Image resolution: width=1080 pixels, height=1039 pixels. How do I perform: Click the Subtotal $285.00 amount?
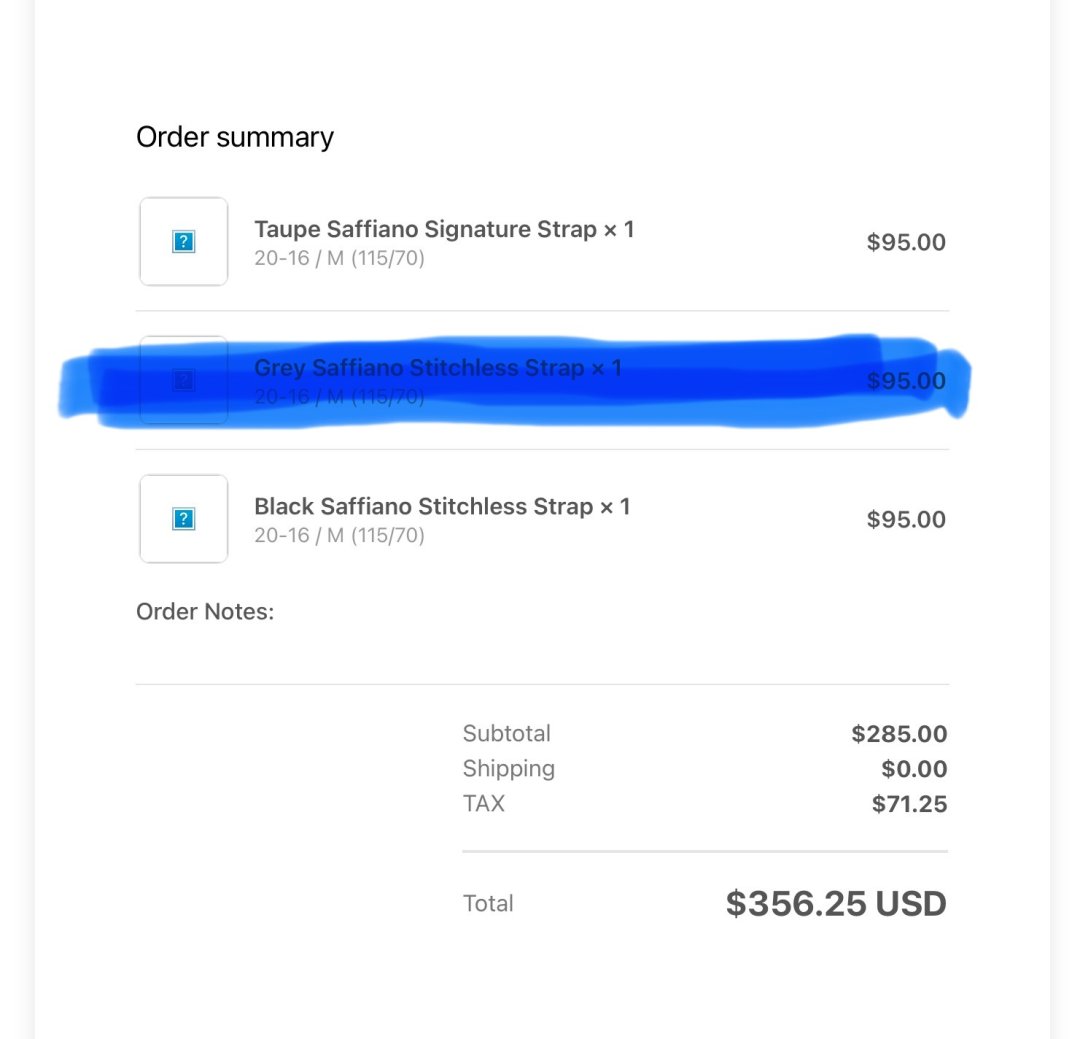coord(899,734)
